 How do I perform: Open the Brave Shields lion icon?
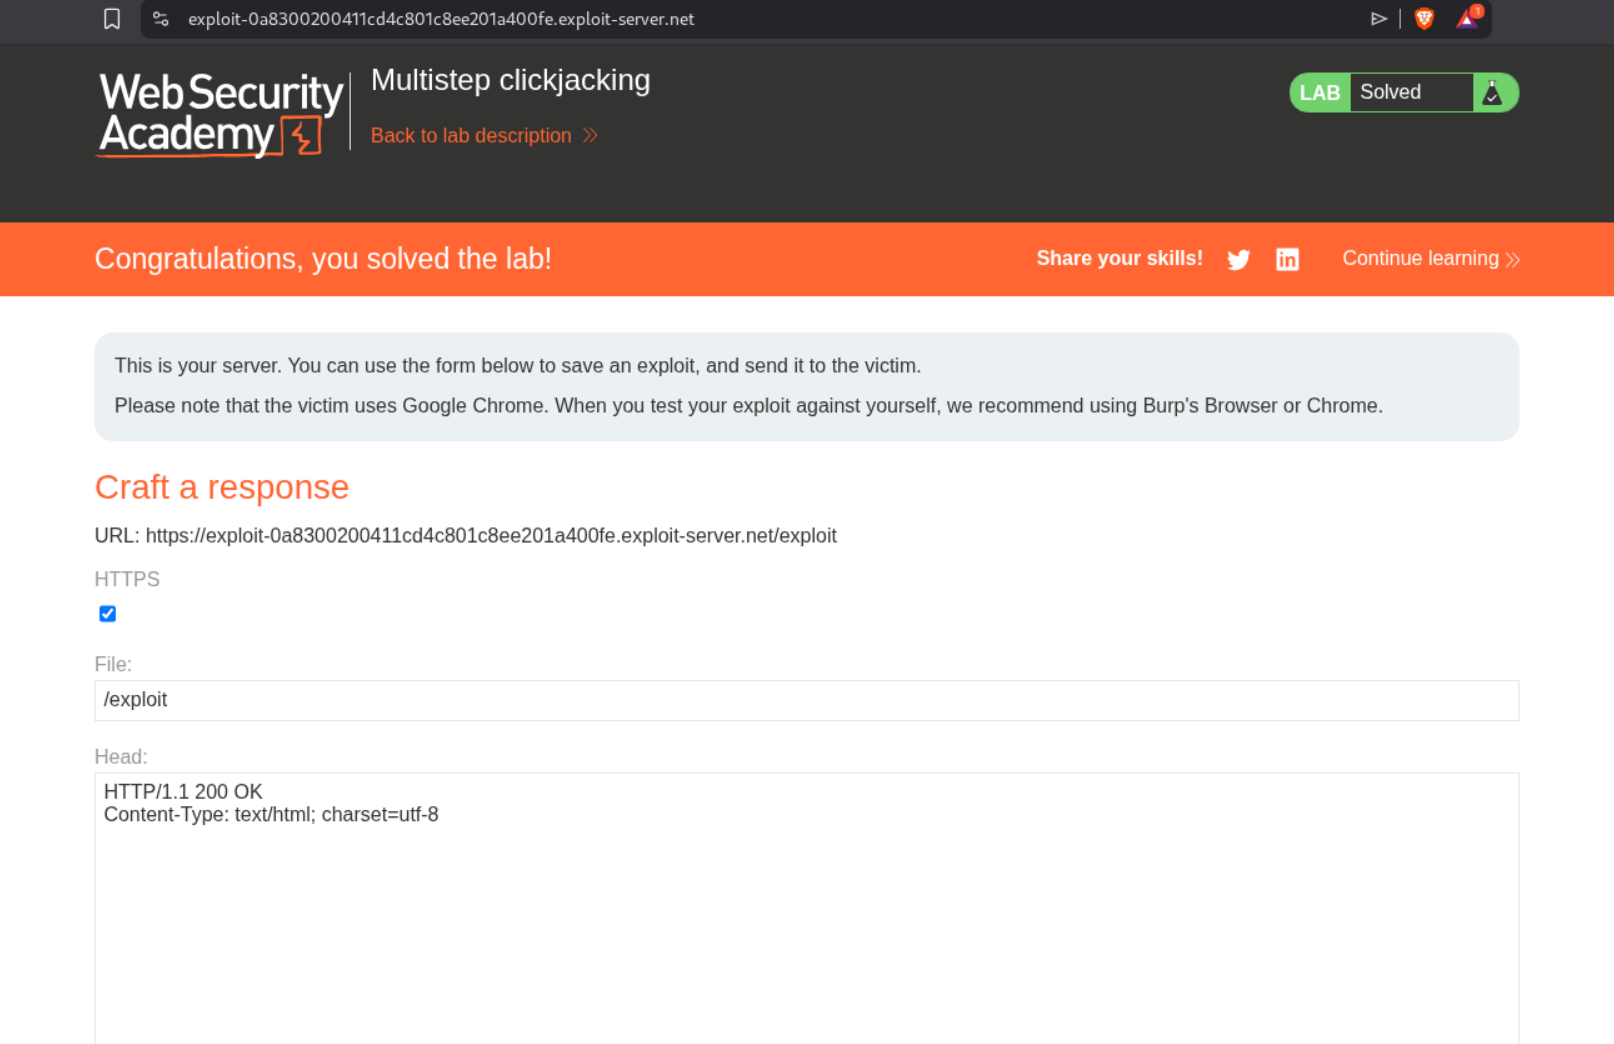tap(1424, 19)
